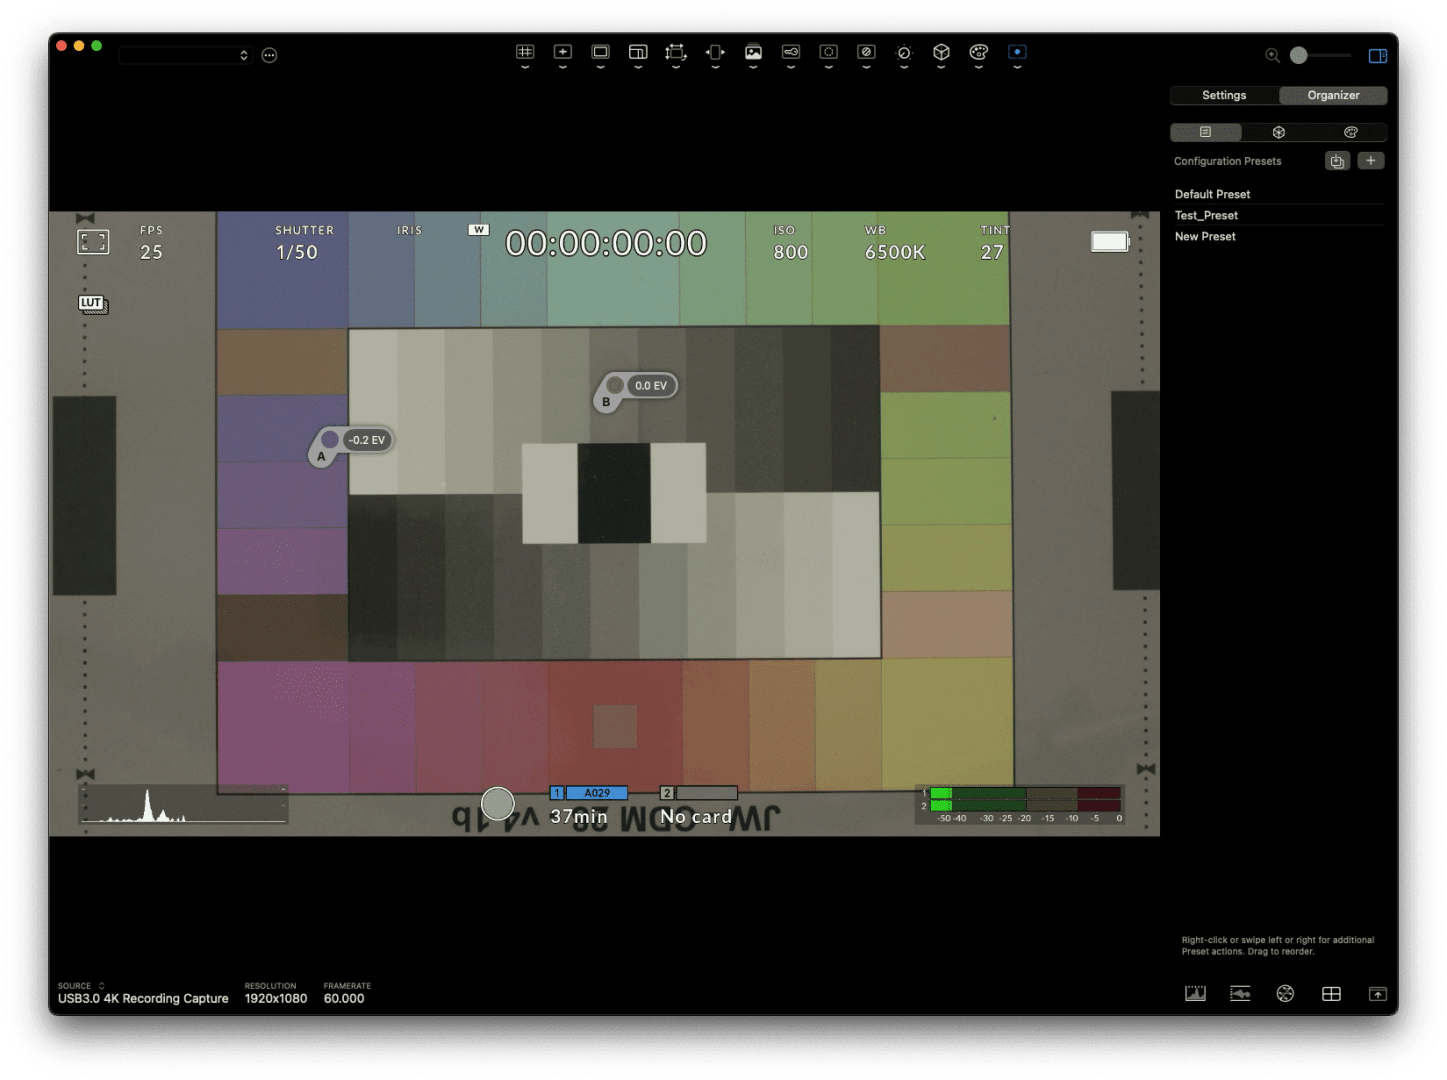
Task: Select the image overlay icon in the toolbar
Action: pyautogui.click(x=753, y=53)
